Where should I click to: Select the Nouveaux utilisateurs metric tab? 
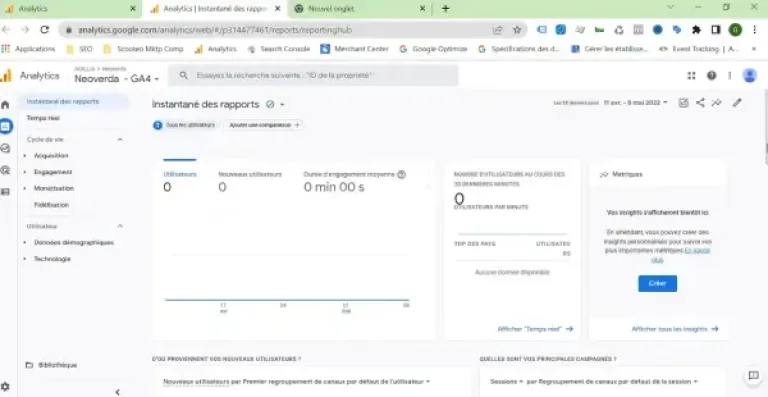[250, 182]
